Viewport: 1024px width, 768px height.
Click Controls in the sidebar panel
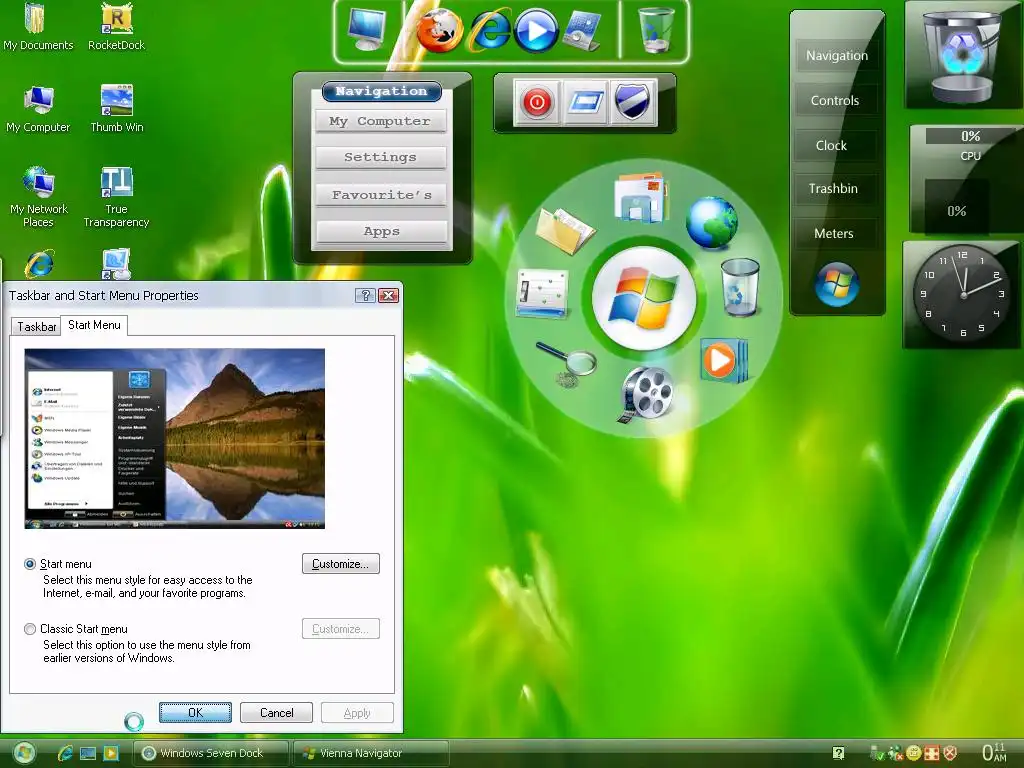(835, 101)
